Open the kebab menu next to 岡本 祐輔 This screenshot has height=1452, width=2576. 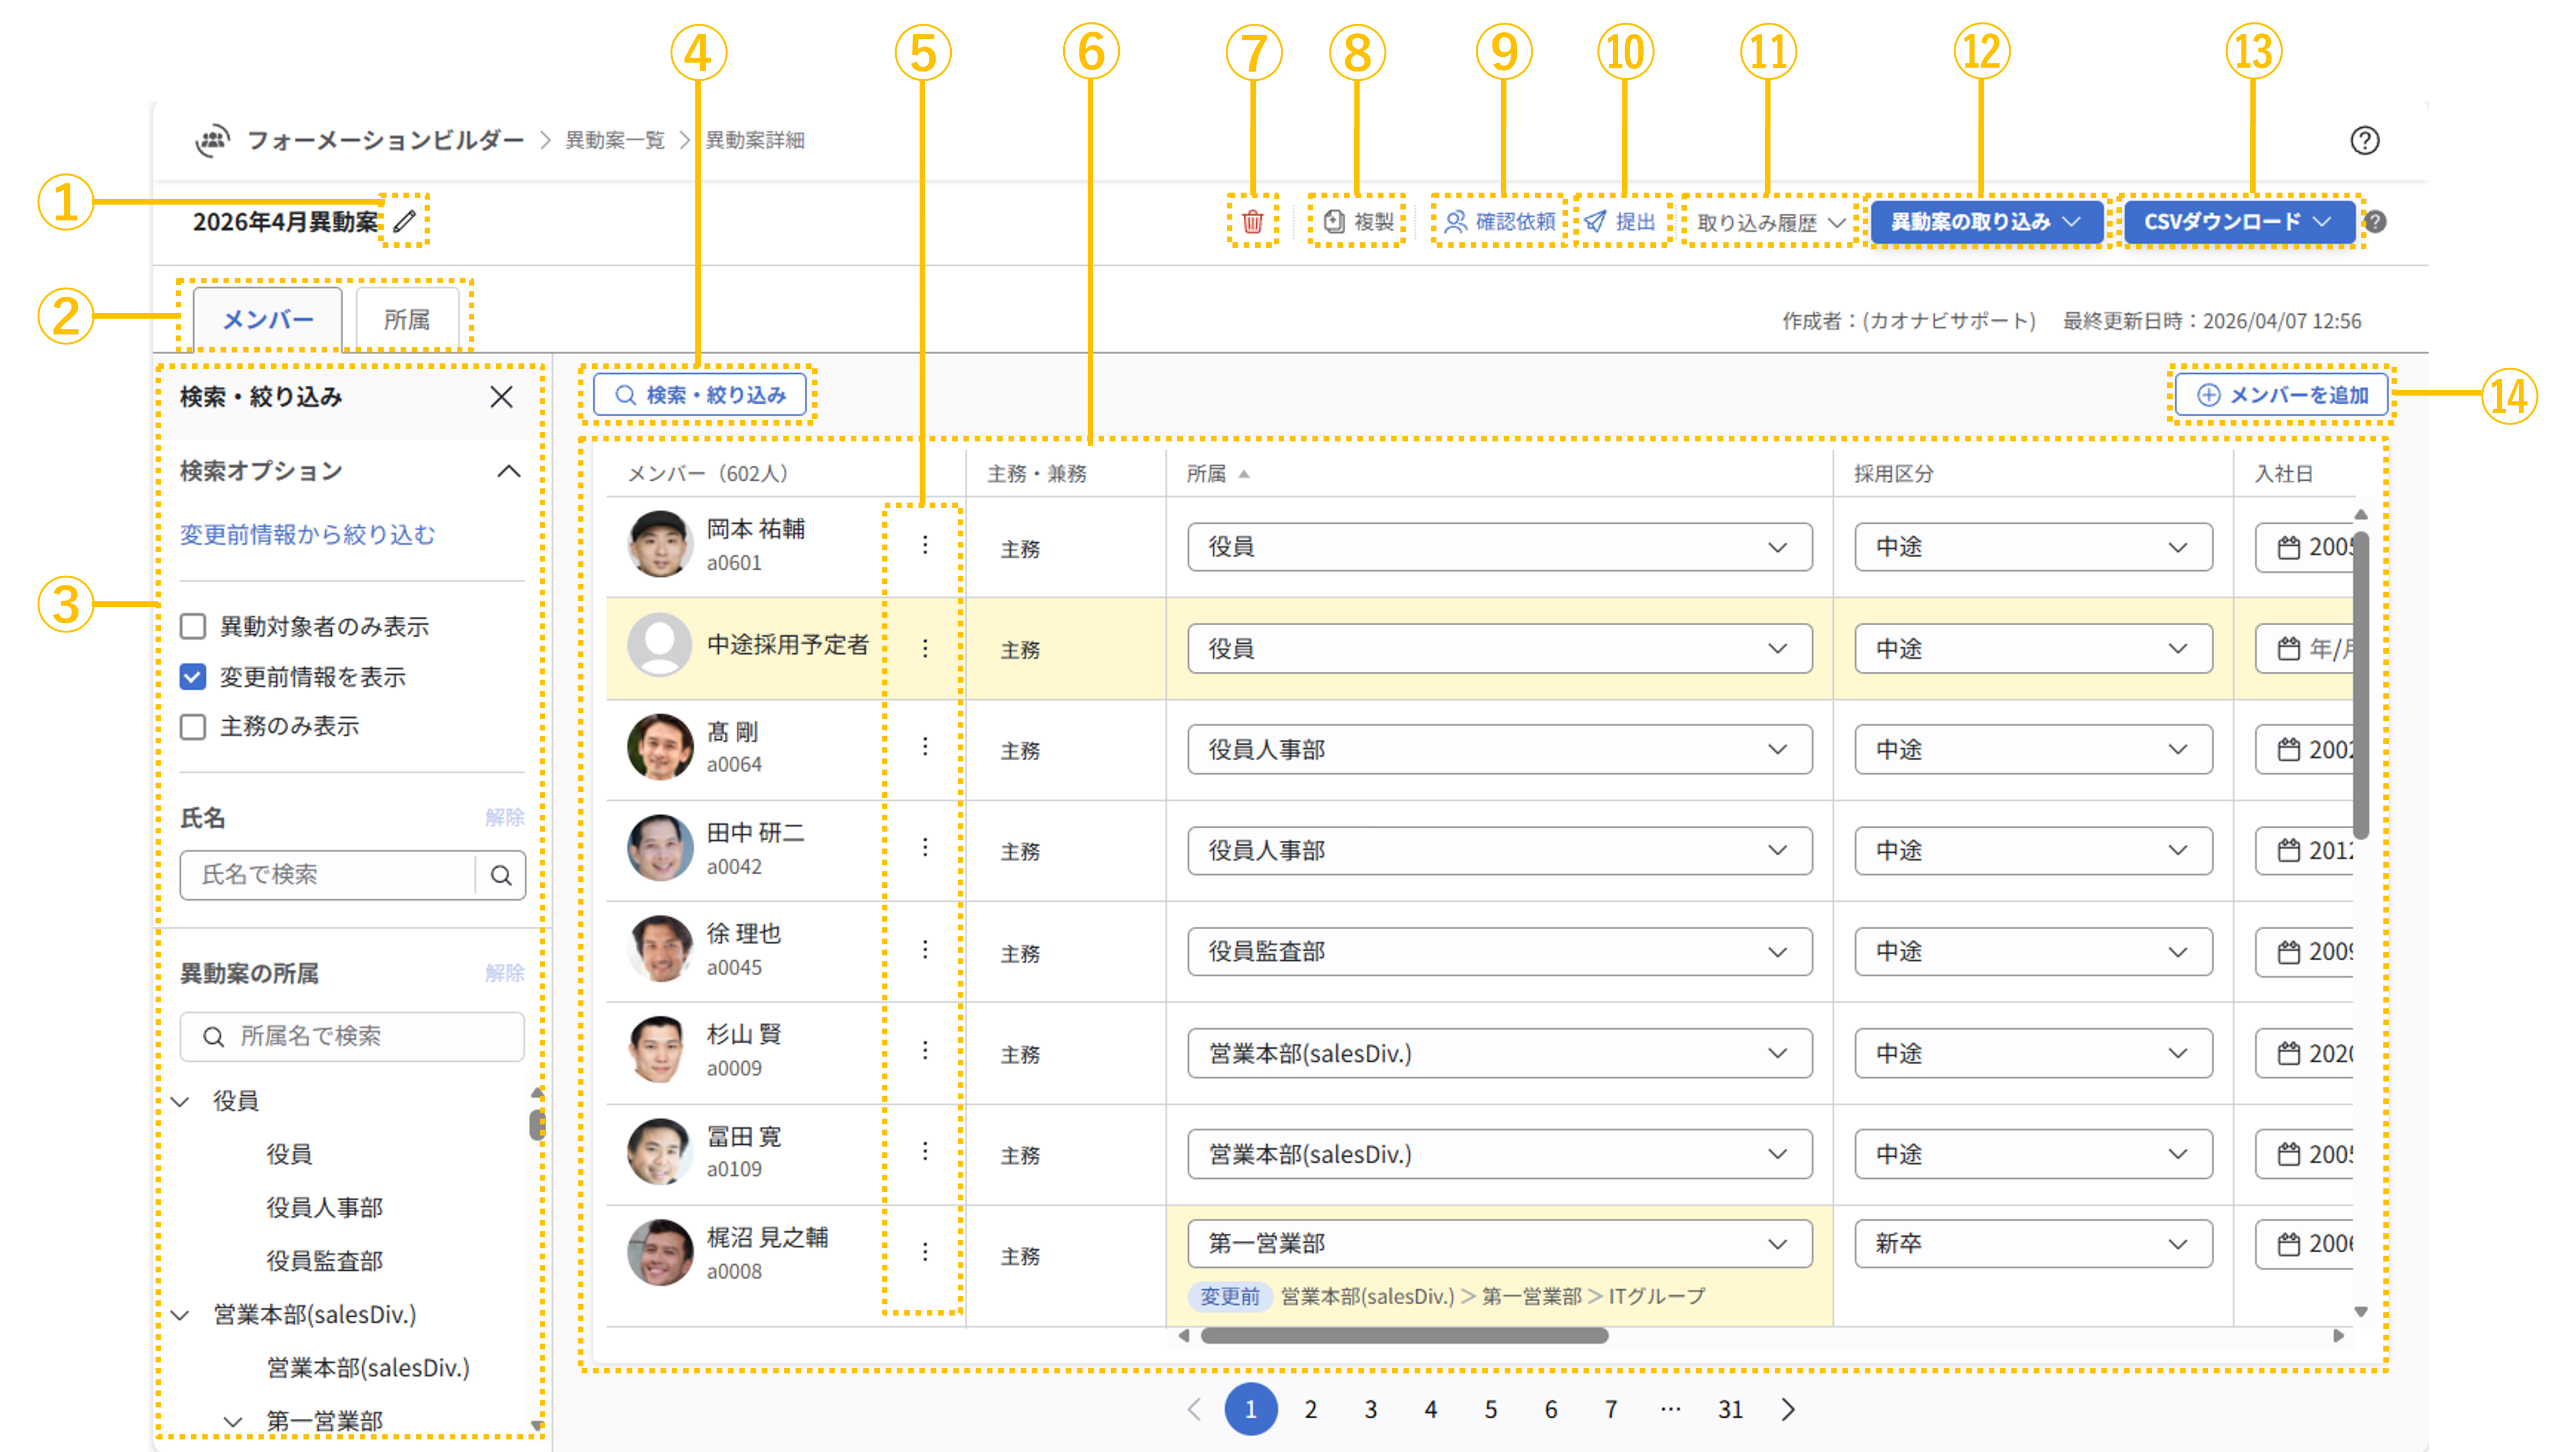(x=925, y=546)
